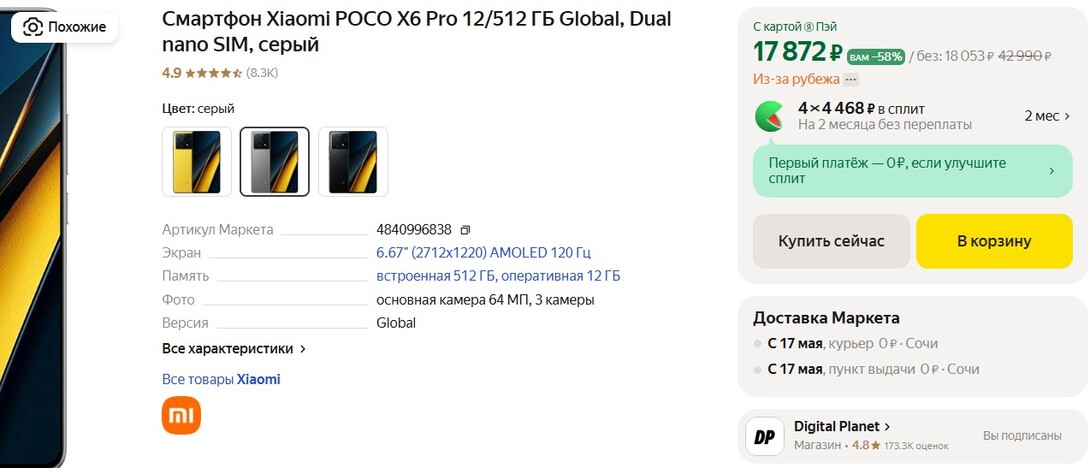Open the 2 мес split term selector
The width and height of the screenshot is (1090, 468).
[x=1047, y=116]
